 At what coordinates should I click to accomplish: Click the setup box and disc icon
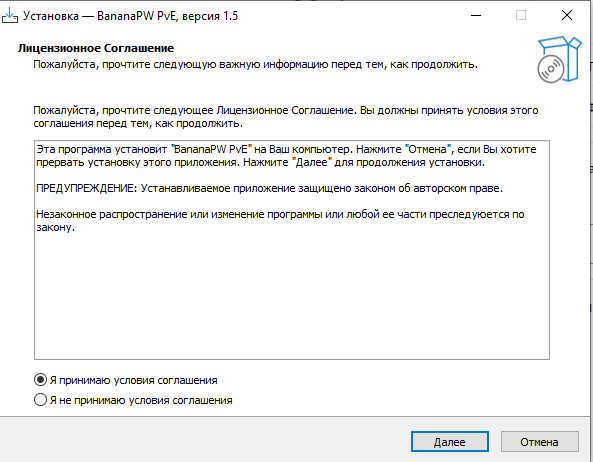pos(559,59)
